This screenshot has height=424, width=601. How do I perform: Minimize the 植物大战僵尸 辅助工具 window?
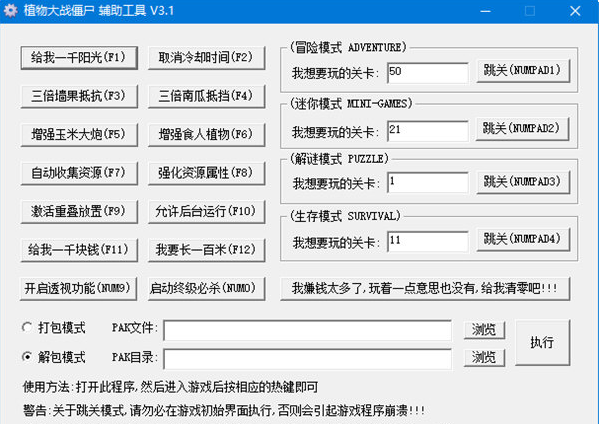(486, 11)
